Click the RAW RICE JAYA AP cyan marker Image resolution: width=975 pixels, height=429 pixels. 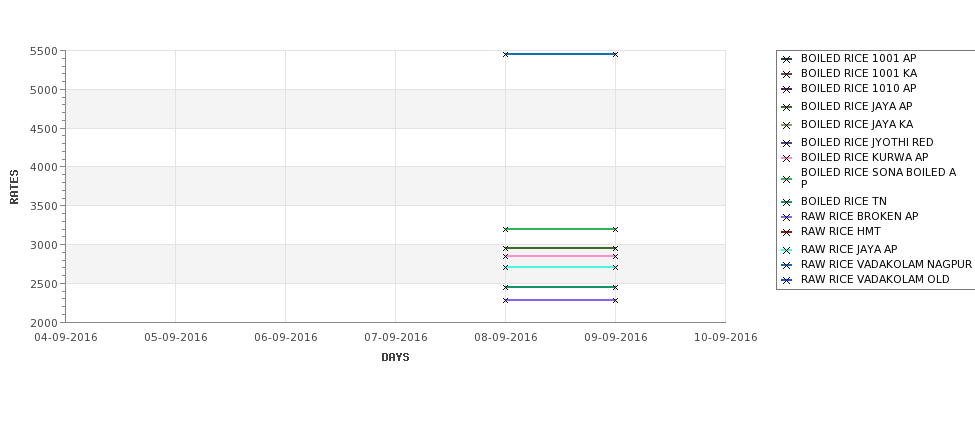click(x=787, y=250)
